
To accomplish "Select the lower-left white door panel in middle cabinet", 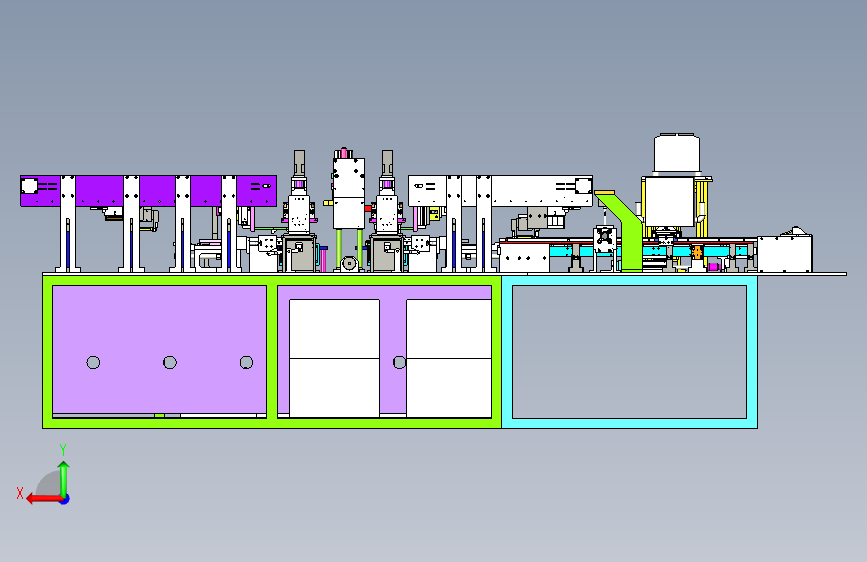I will [x=335, y=388].
